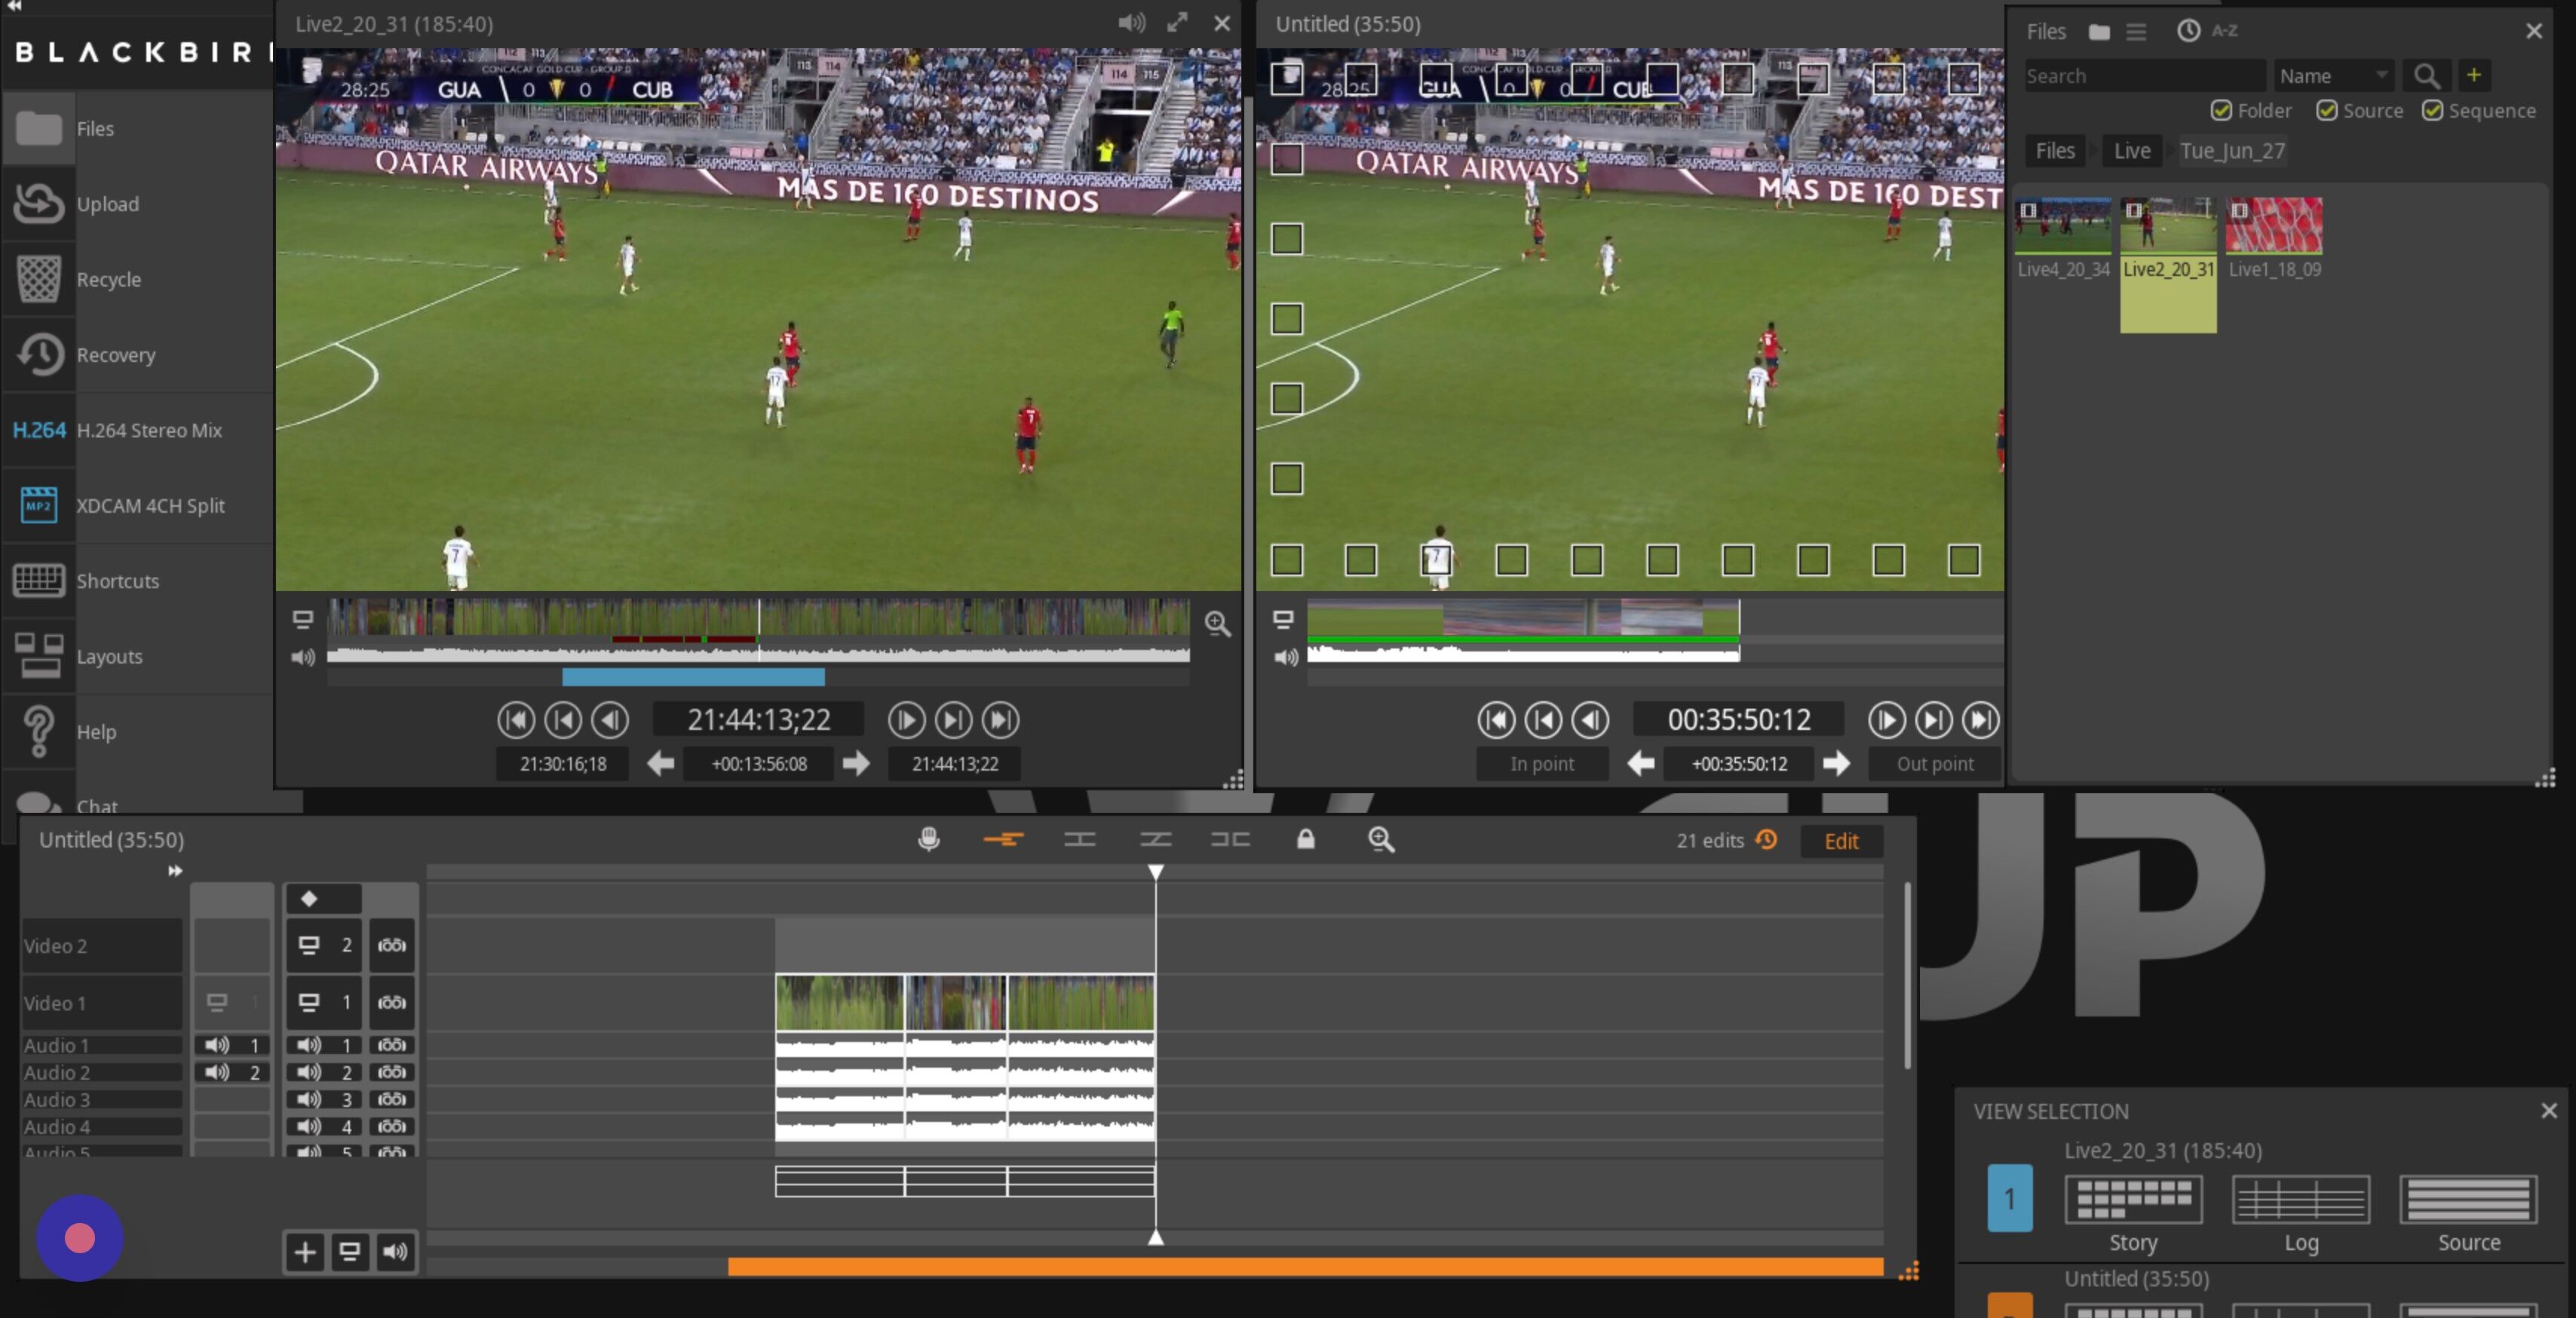
Task: Click the timeline lock icon
Action: 1306,840
